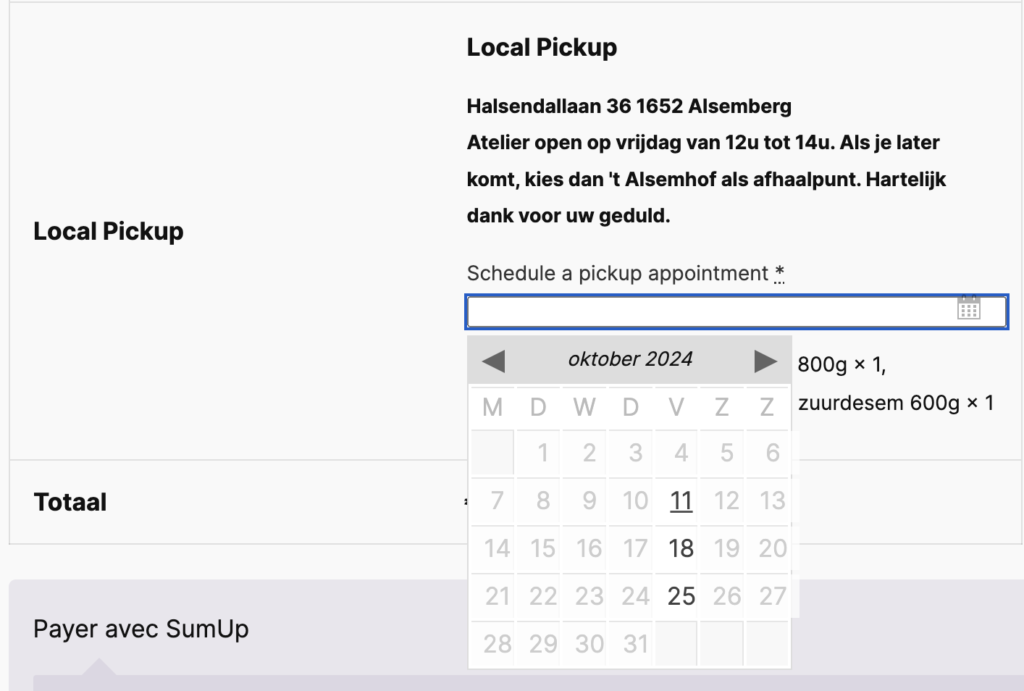Click the required asterisk next to label
Screen dimensions: 1024x691
779,273
